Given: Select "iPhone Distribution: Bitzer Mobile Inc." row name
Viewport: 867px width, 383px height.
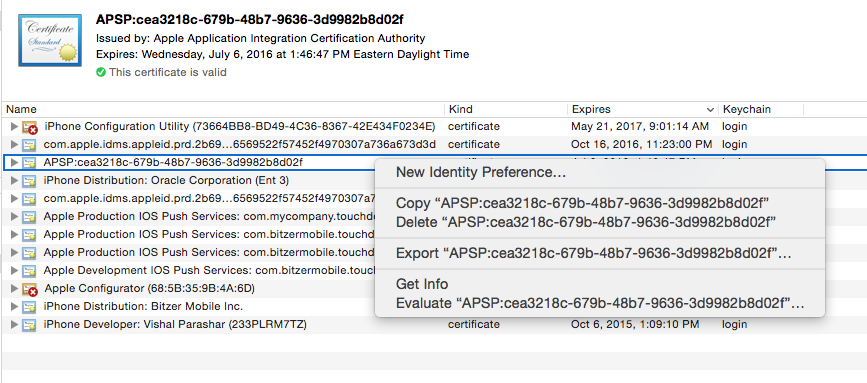Looking at the screenshot, I should [x=143, y=306].
